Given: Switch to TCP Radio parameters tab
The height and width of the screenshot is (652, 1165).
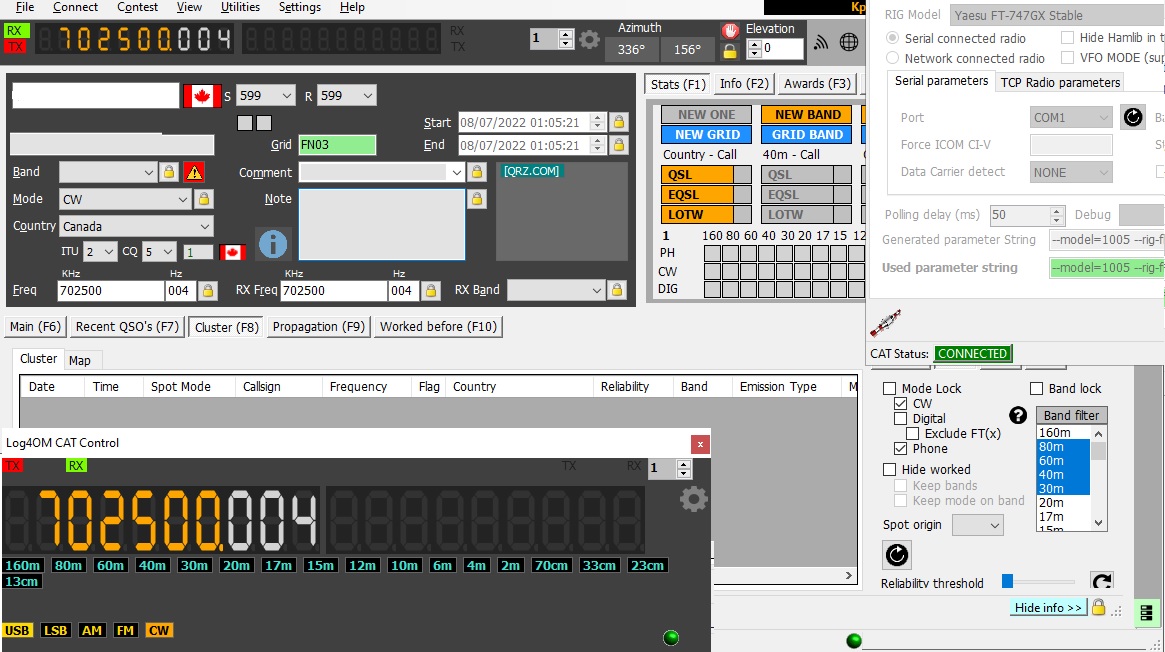Looking at the screenshot, I should pos(1060,82).
